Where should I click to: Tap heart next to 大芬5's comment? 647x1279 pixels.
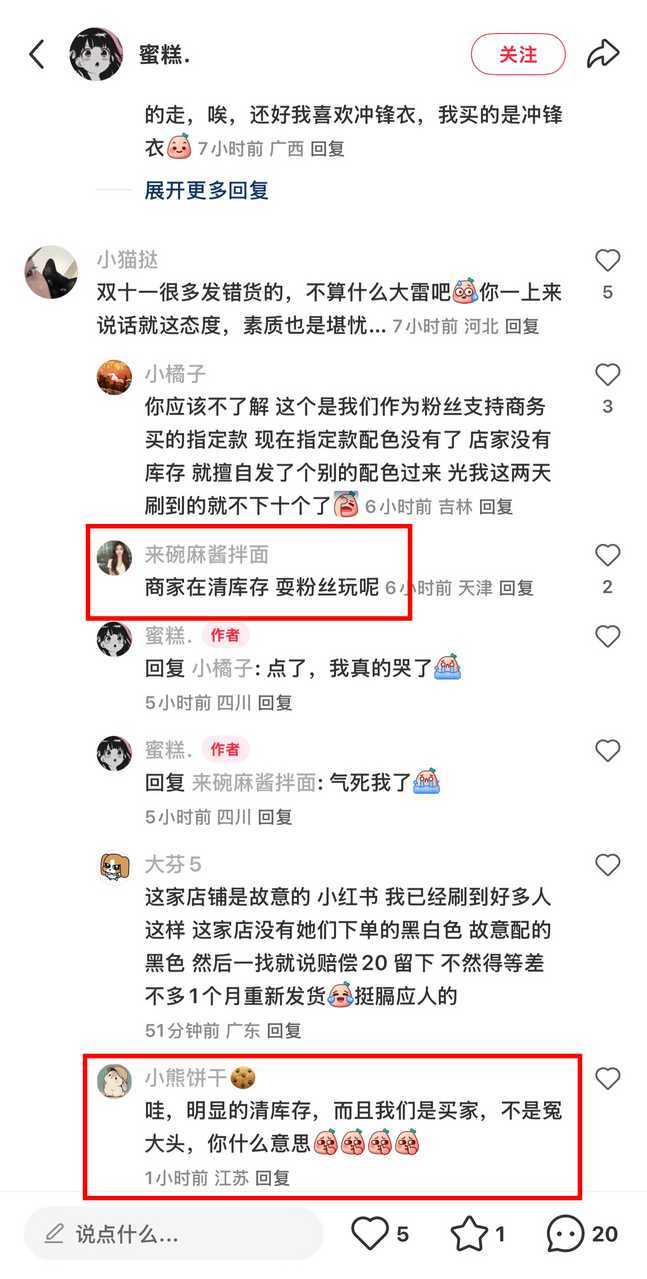pos(608,865)
